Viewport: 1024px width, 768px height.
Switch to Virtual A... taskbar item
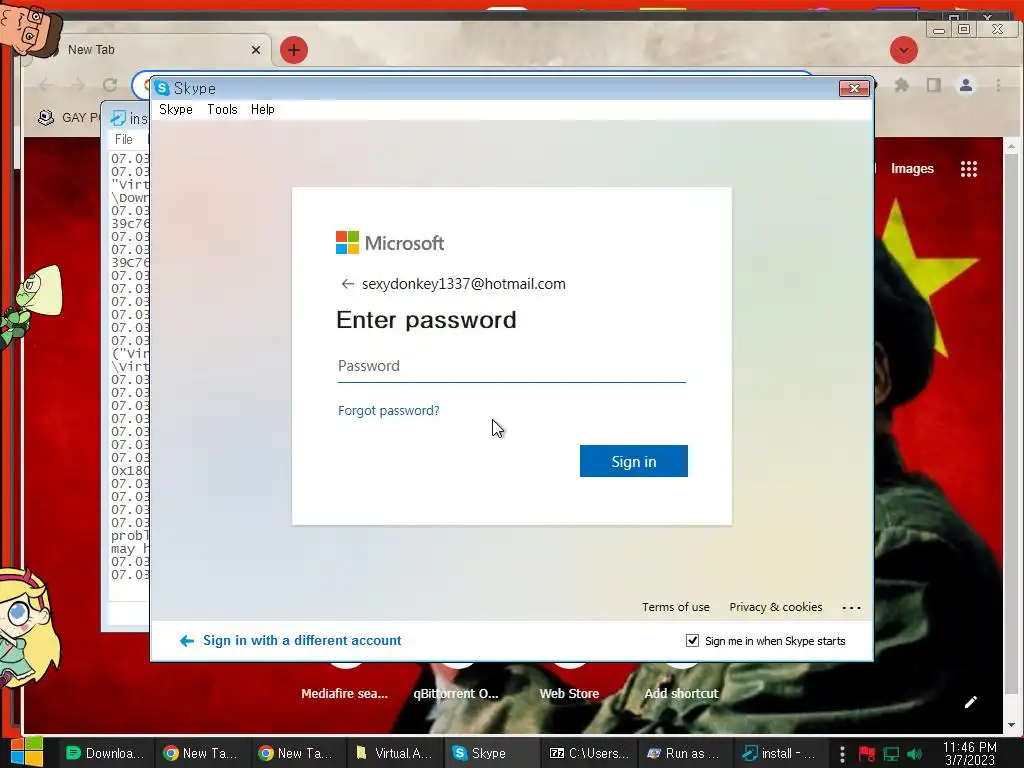tap(394, 753)
